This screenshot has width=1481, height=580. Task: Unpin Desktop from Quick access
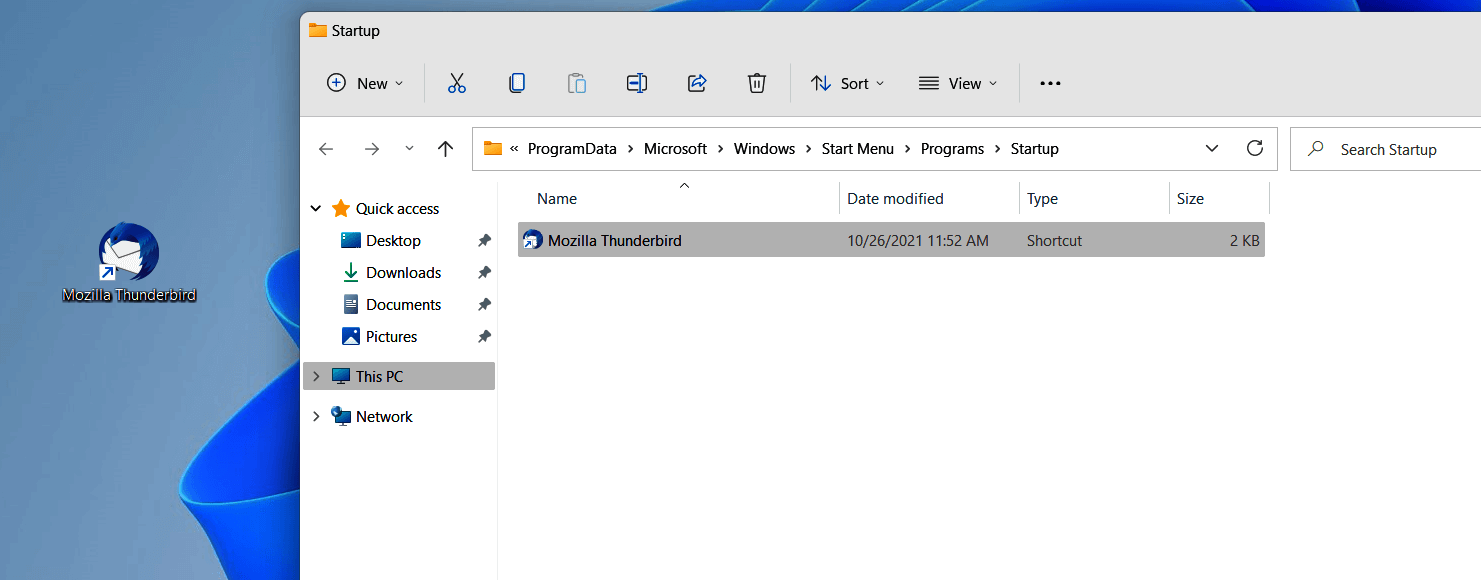click(x=484, y=240)
